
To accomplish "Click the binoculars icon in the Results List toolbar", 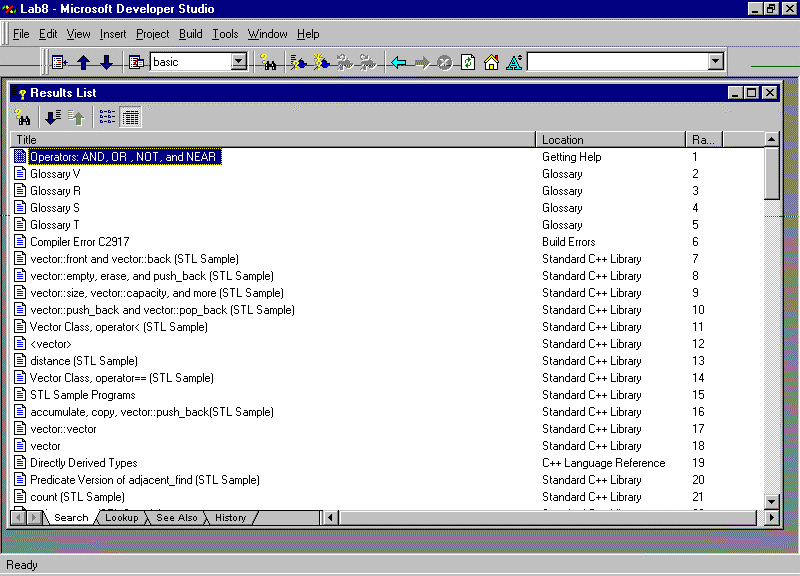I will point(22,117).
